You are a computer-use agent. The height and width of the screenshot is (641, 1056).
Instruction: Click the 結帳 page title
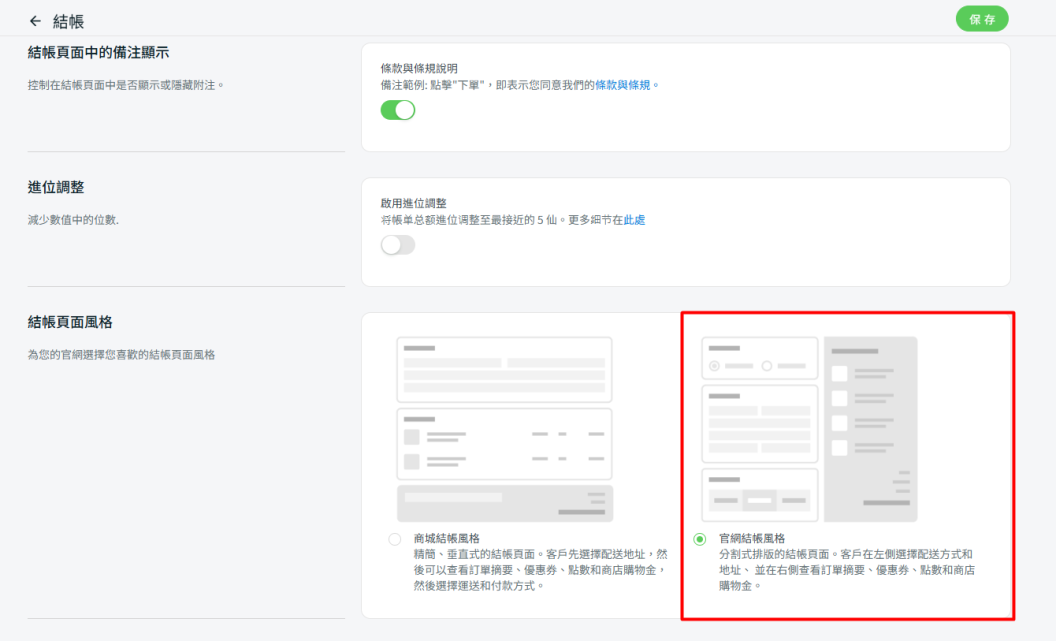pyautogui.click(x=69, y=21)
